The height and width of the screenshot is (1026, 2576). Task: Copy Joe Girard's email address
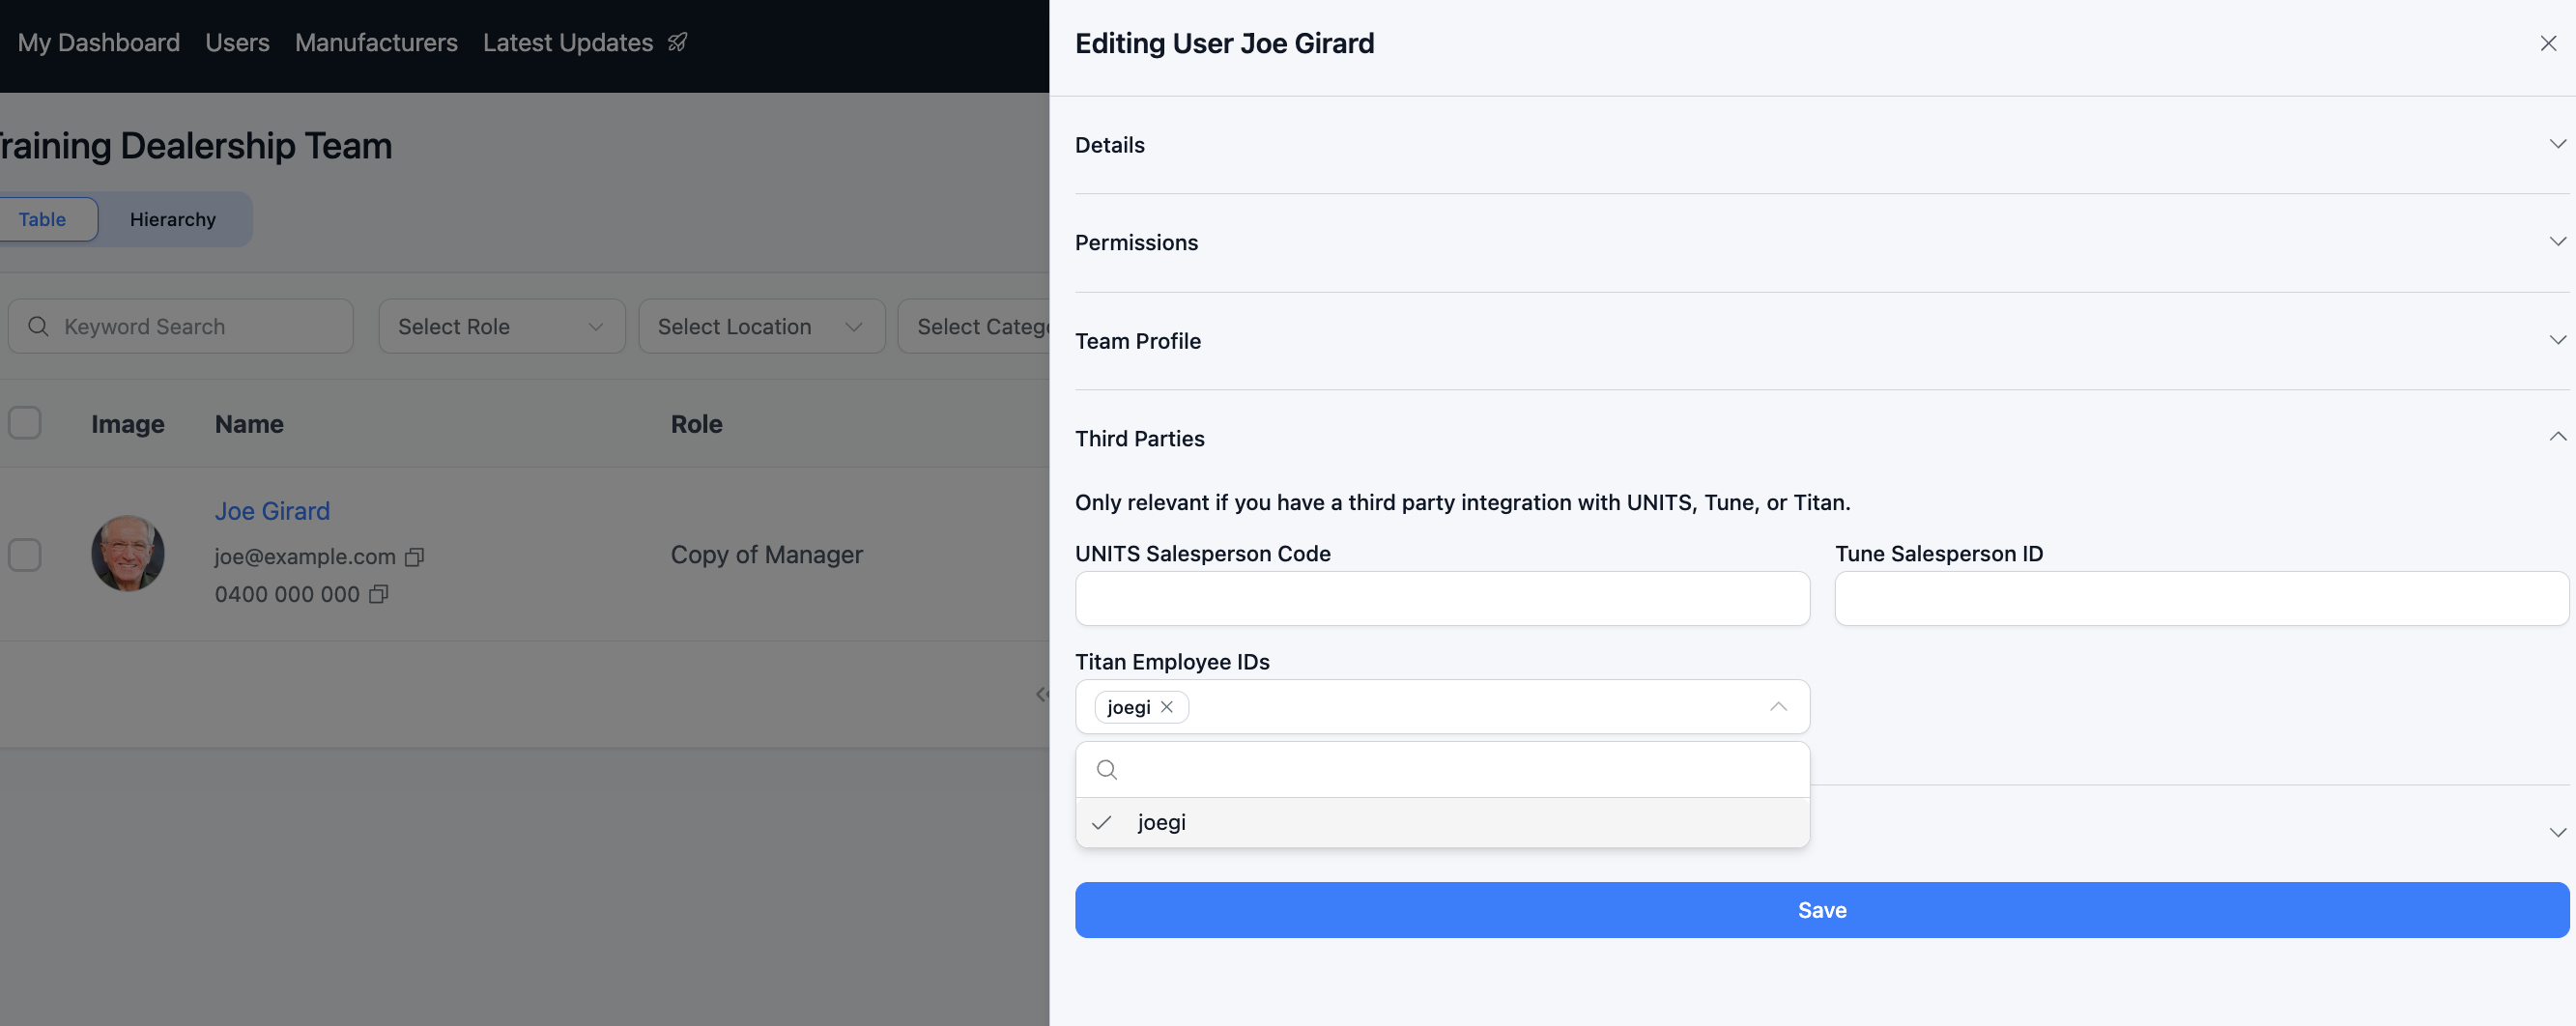click(414, 557)
